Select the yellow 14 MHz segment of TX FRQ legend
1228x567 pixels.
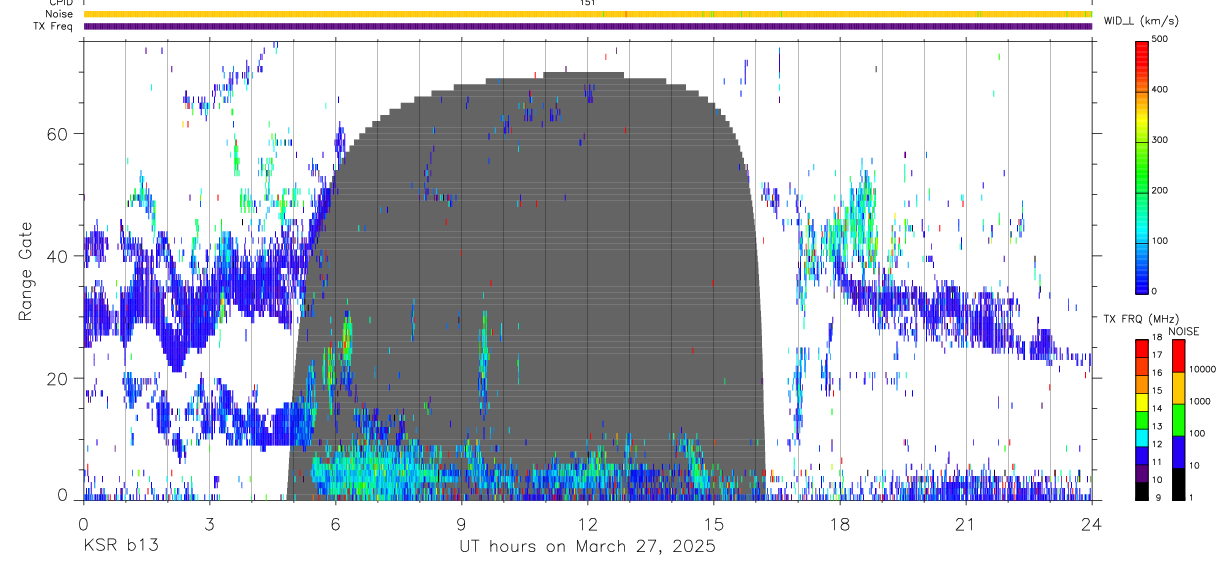click(1142, 402)
